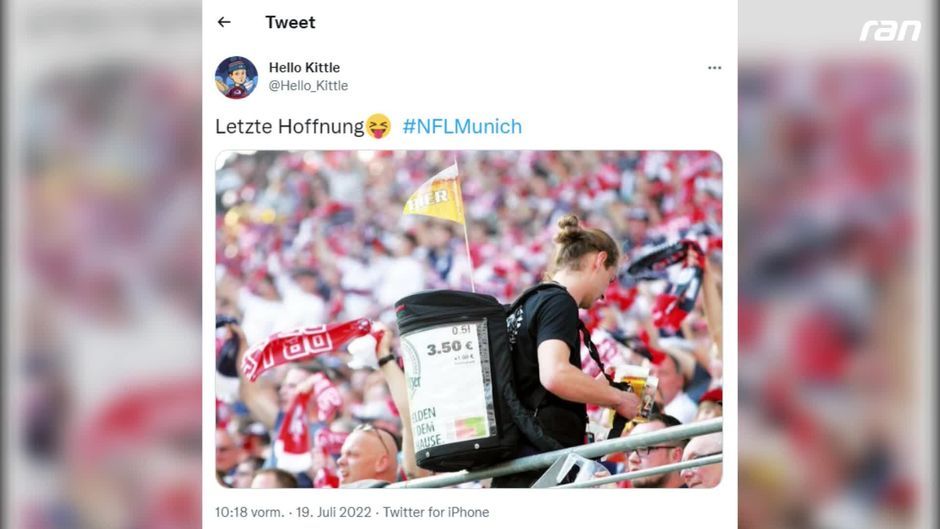Click the 10:18 vorm. timestamp
Image resolution: width=940 pixels, height=529 pixels.
(x=249, y=512)
